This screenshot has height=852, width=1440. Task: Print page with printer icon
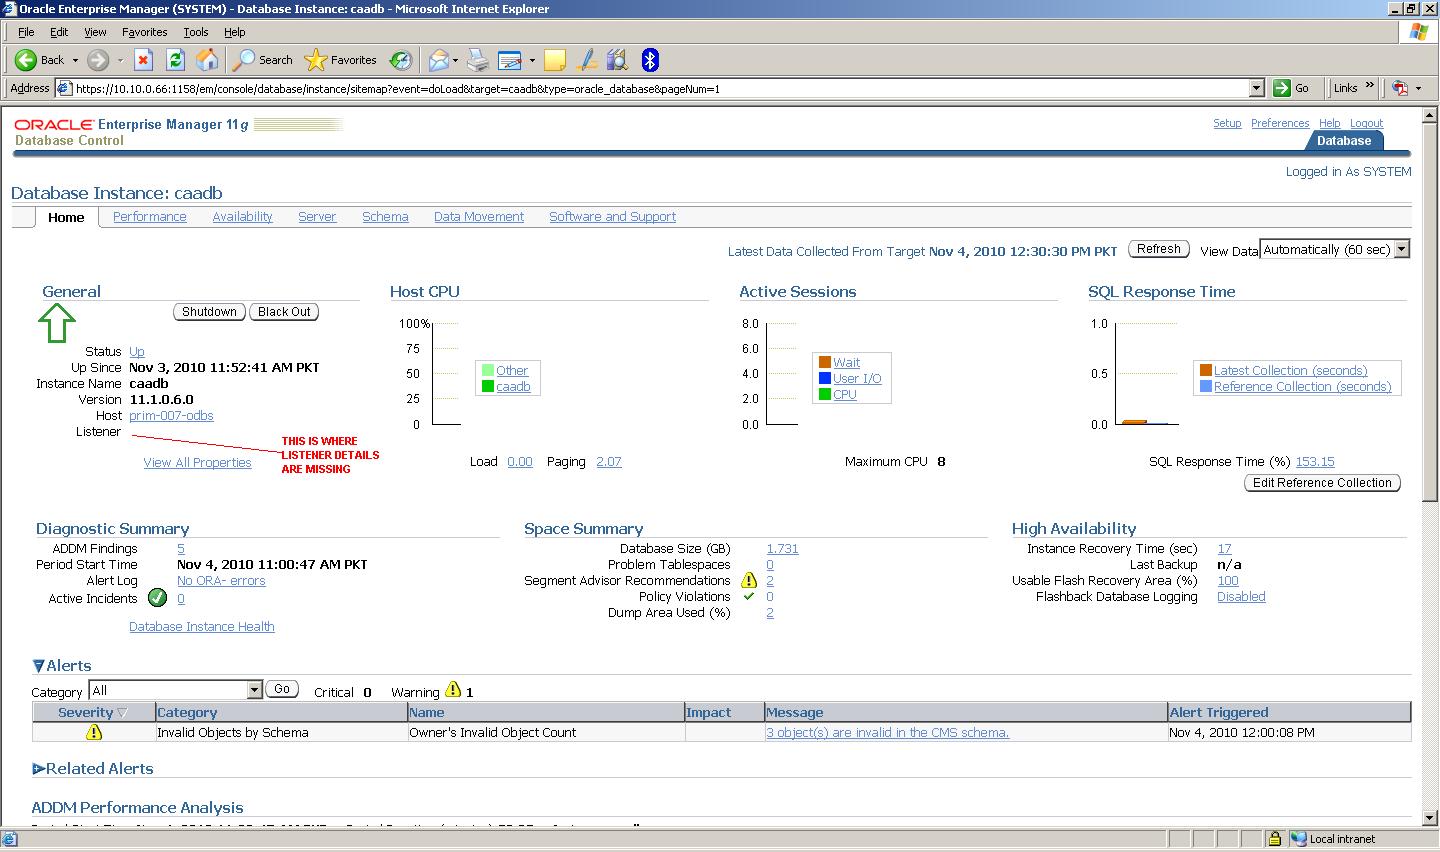pos(478,60)
